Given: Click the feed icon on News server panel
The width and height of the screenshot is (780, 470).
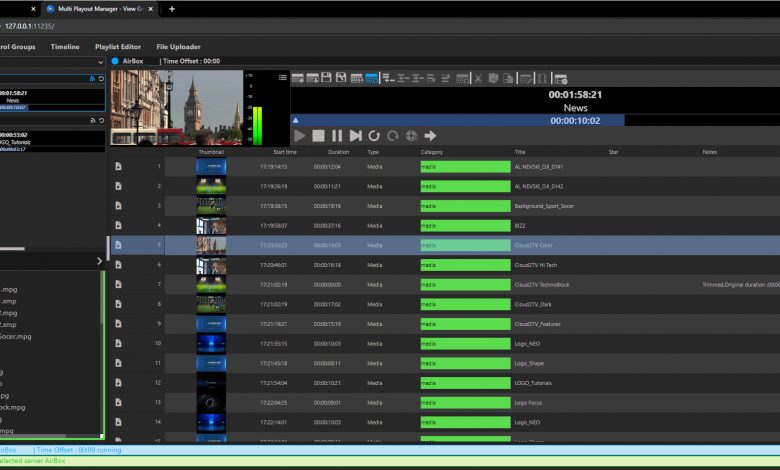Looking at the screenshot, I should point(92,78).
